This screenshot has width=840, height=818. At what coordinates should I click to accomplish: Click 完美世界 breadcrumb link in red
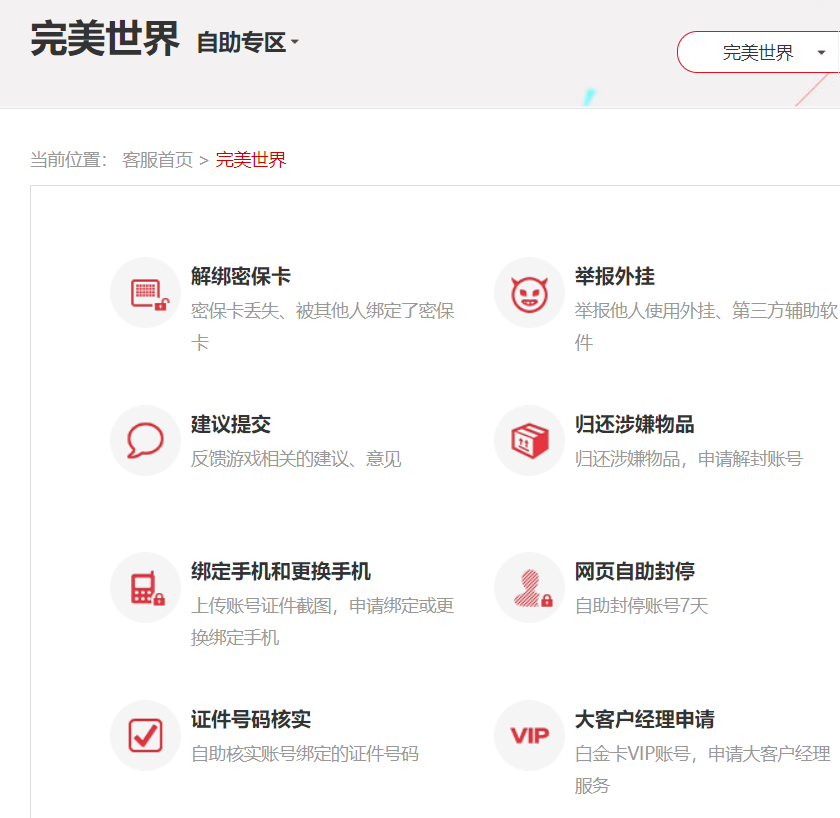tap(251, 160)
